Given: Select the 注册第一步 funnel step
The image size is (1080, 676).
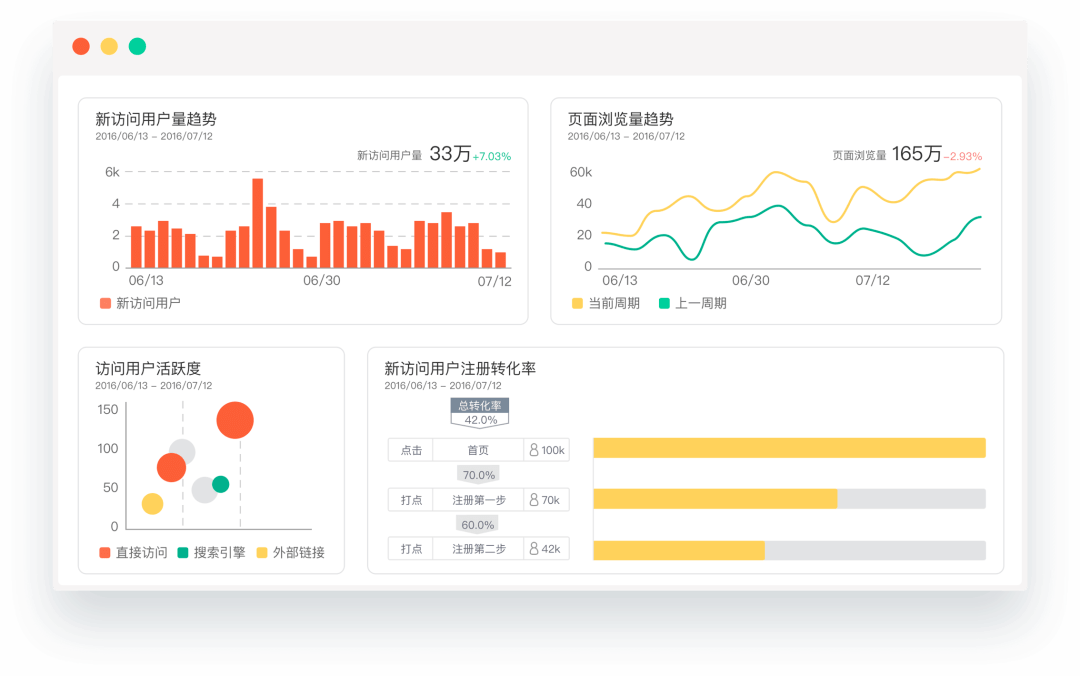Looking at the screenshot, I should point(478,500).
